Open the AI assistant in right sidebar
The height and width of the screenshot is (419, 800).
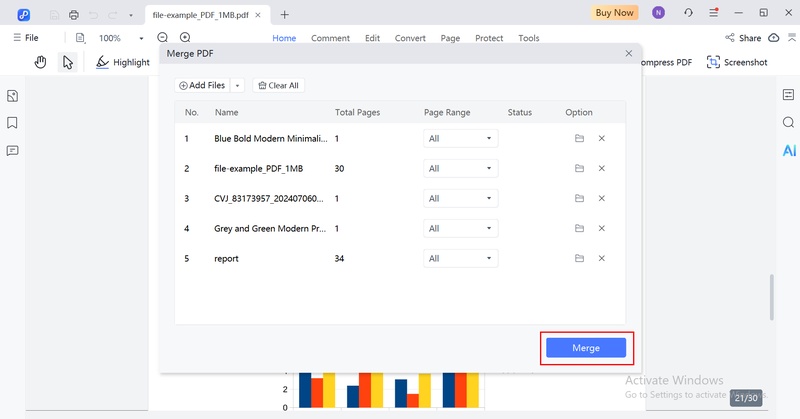(789, 150)
